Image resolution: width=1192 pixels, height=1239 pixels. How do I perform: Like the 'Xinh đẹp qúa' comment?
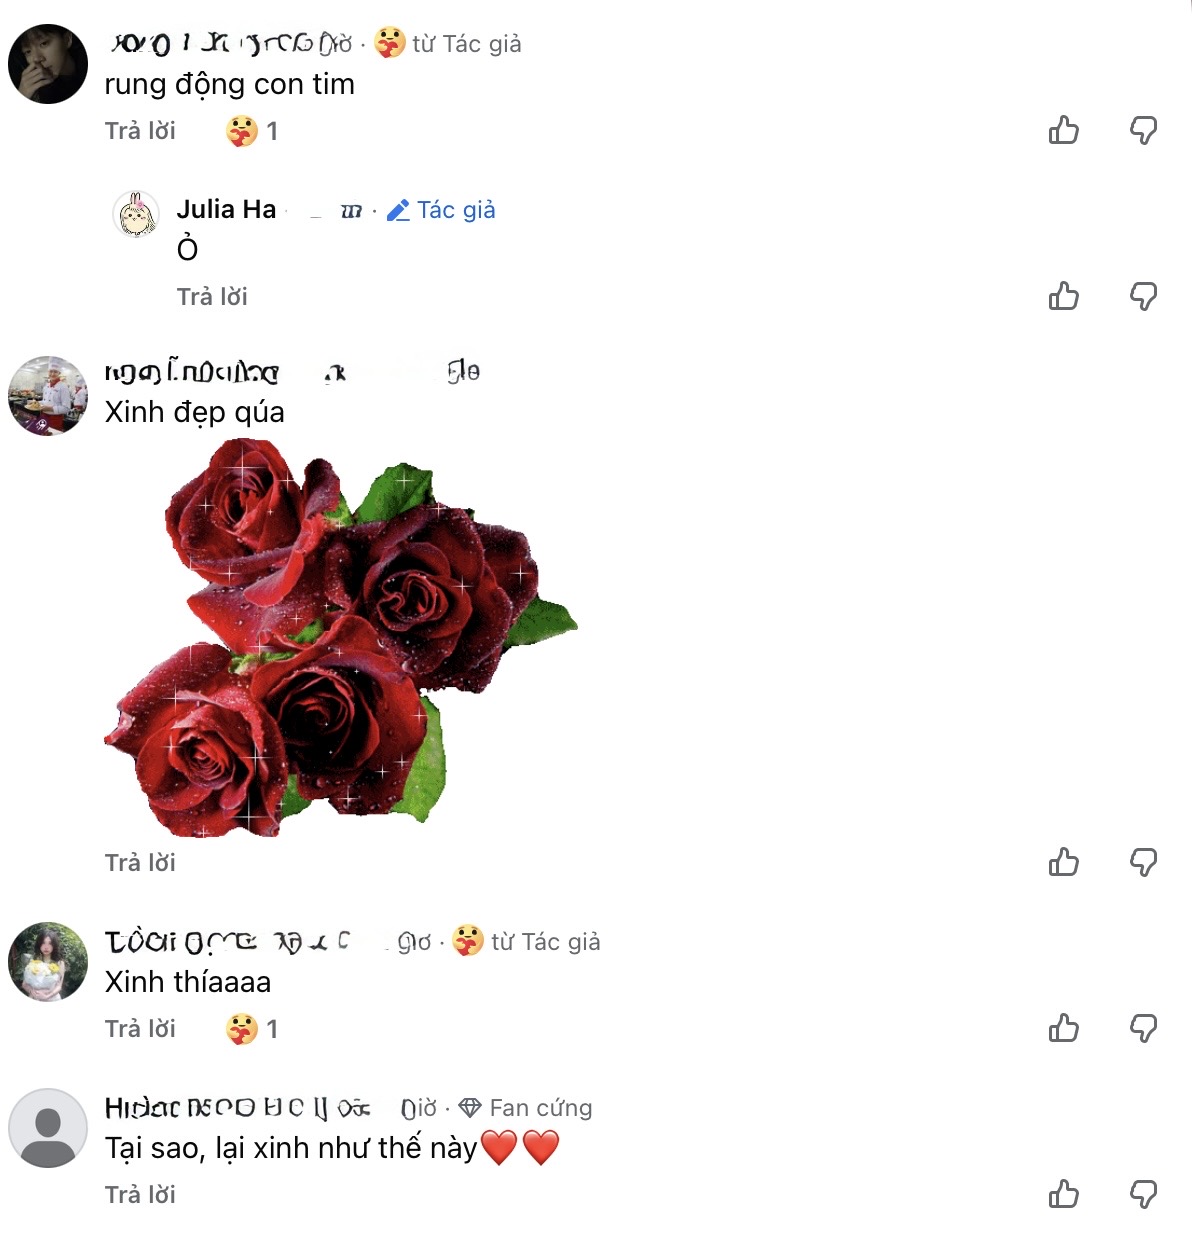coord(1064,862)
